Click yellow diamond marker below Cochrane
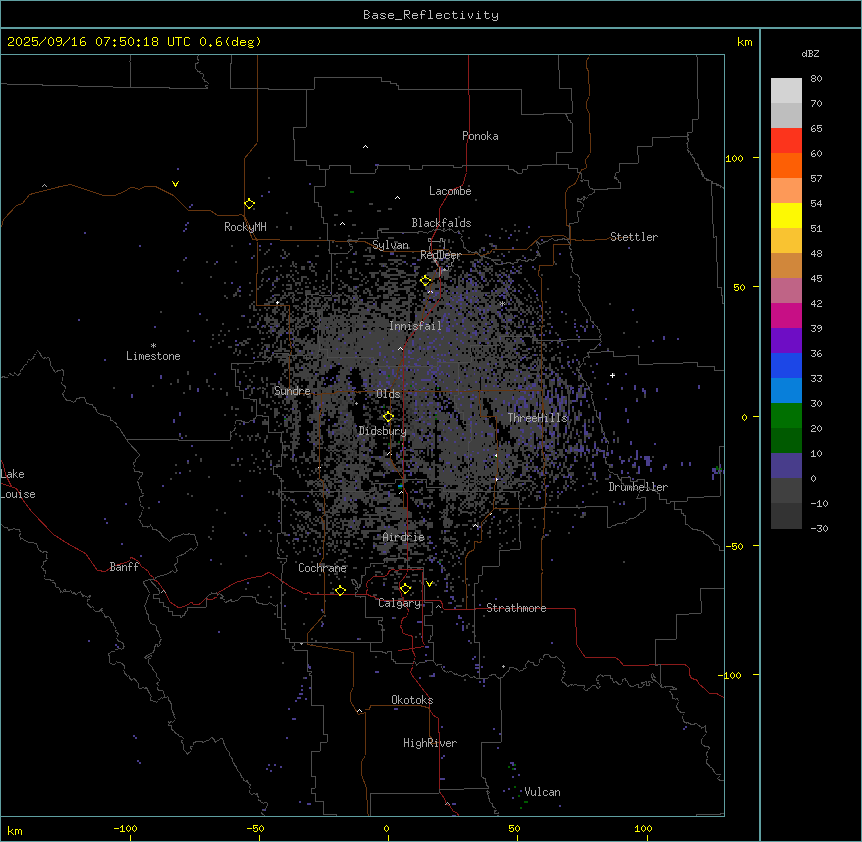The width and height of the screenshot is (862, 842). click(x=340, y=590)
